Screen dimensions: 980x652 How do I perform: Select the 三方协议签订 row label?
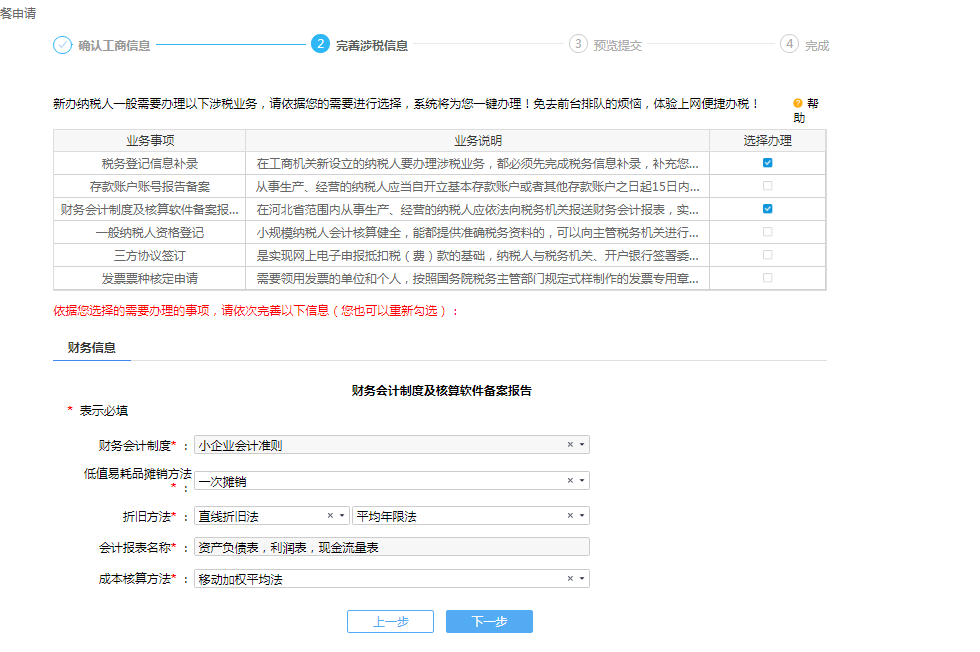150,256
